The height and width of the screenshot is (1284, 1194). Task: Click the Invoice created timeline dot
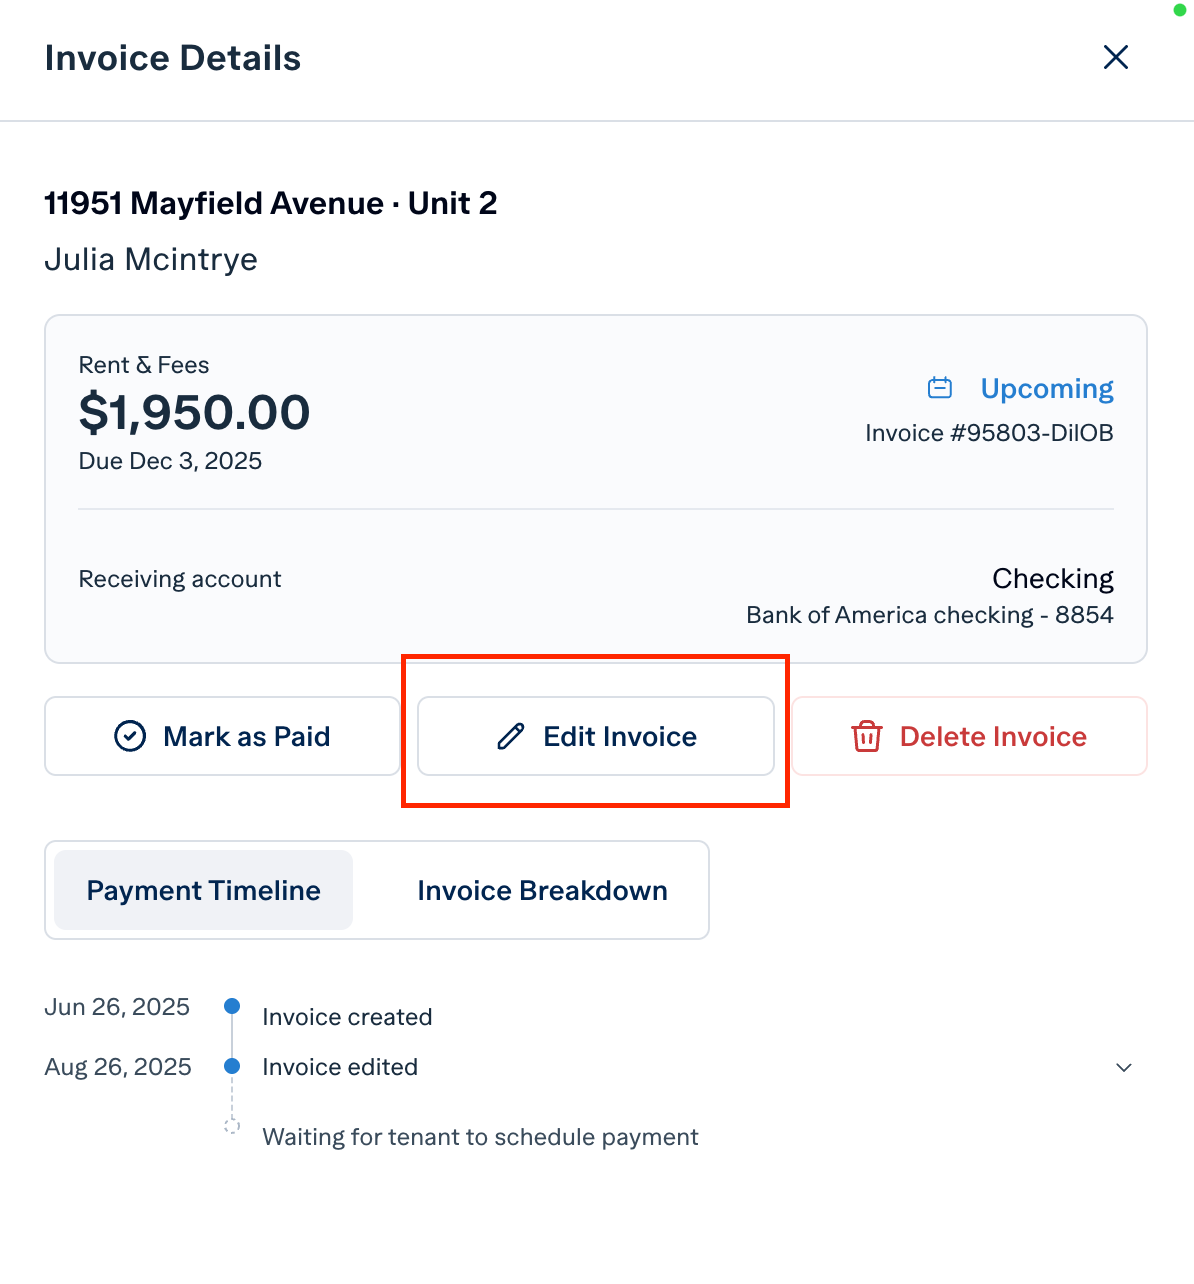click(x=232, y=1006)
